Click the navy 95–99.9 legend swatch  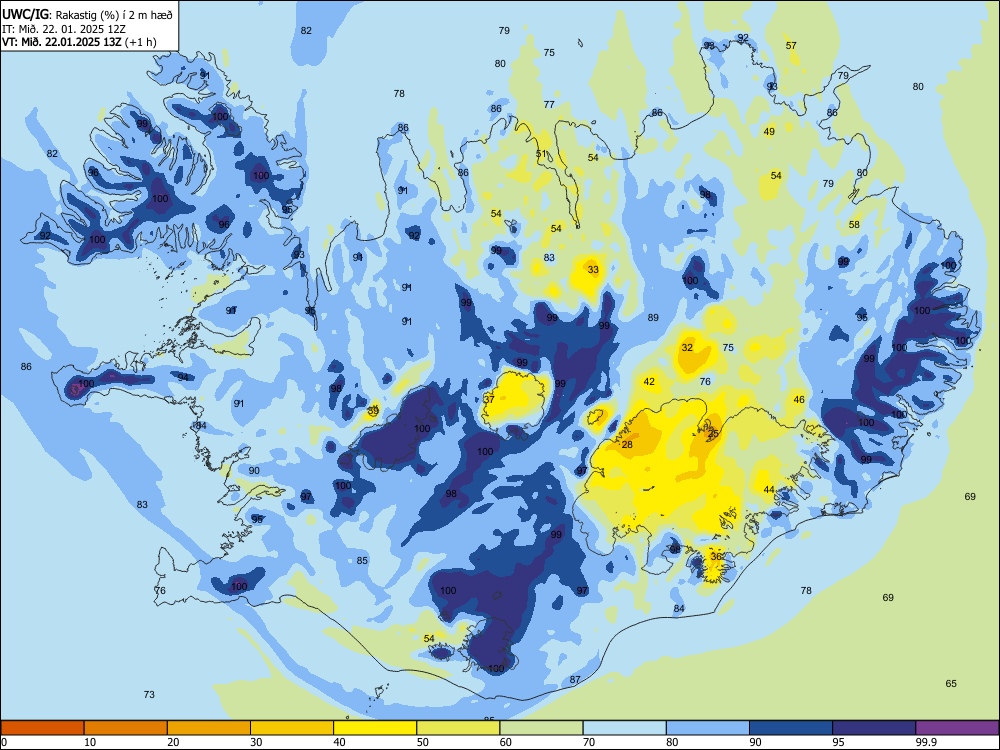tap(874, 728)
